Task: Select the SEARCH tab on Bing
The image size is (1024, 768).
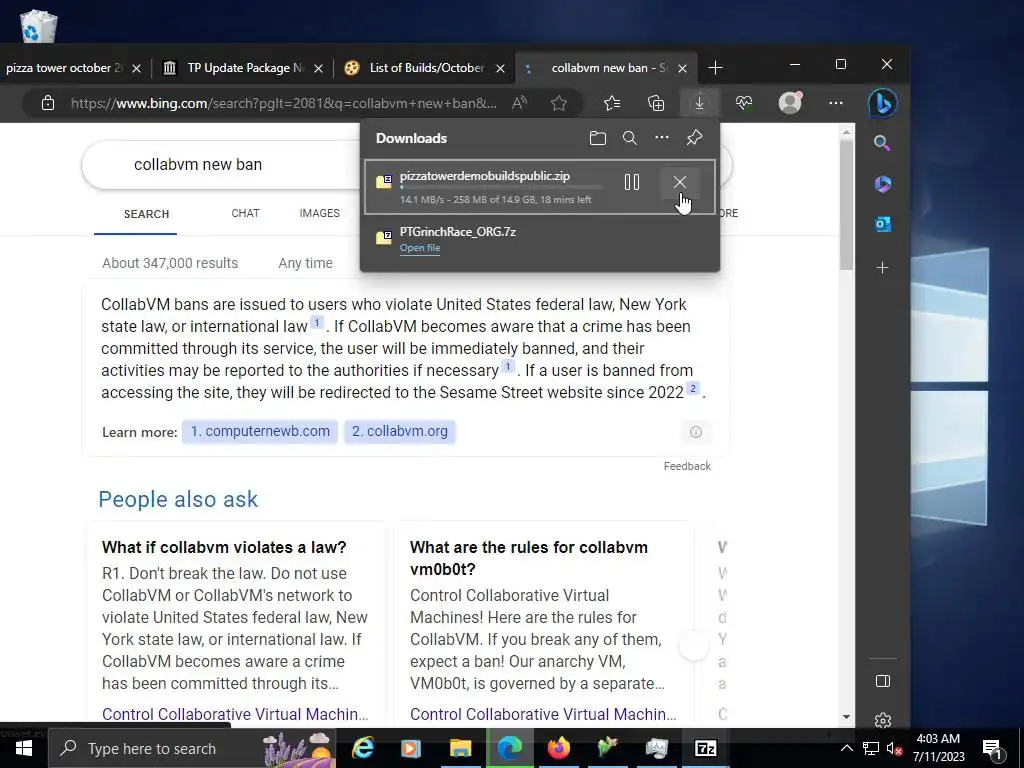Action: [147, 214]
